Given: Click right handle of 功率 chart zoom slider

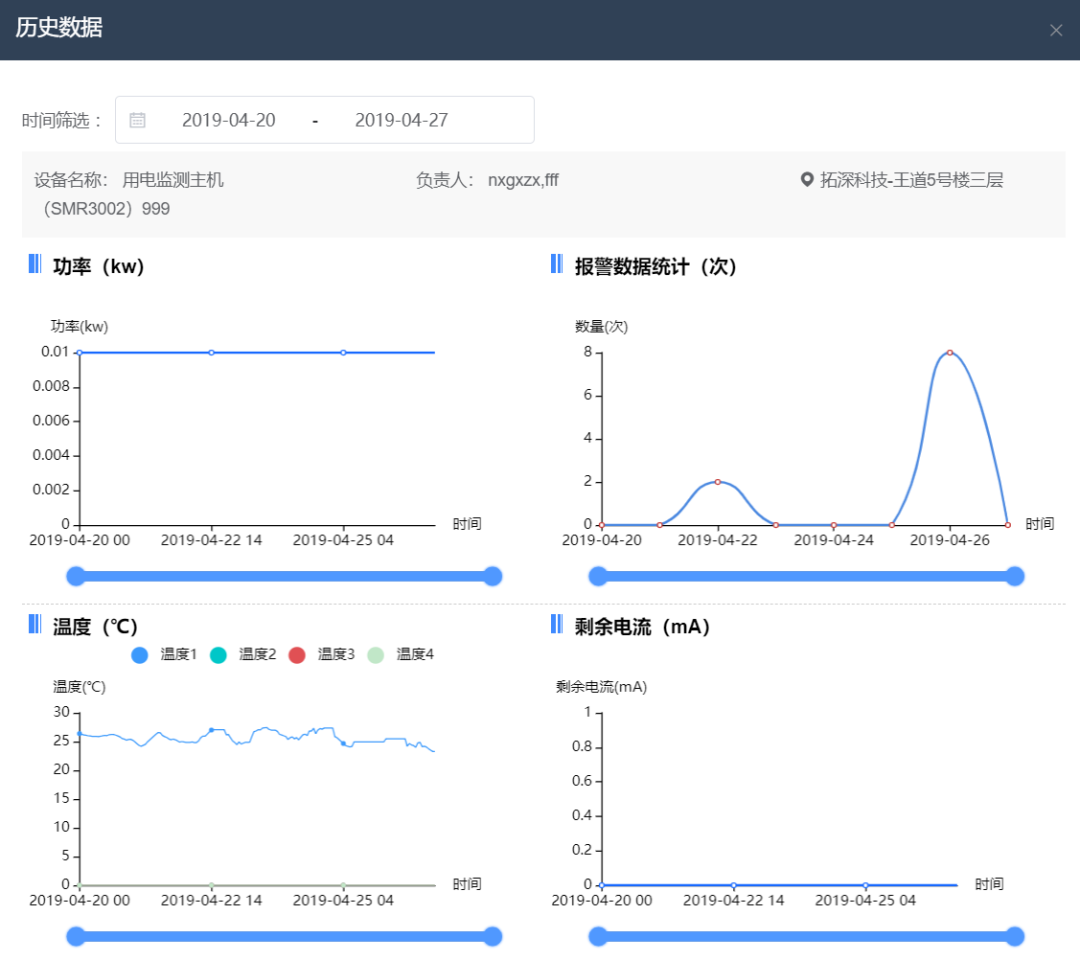Looking at the screenshot, I should pos(492,576).
